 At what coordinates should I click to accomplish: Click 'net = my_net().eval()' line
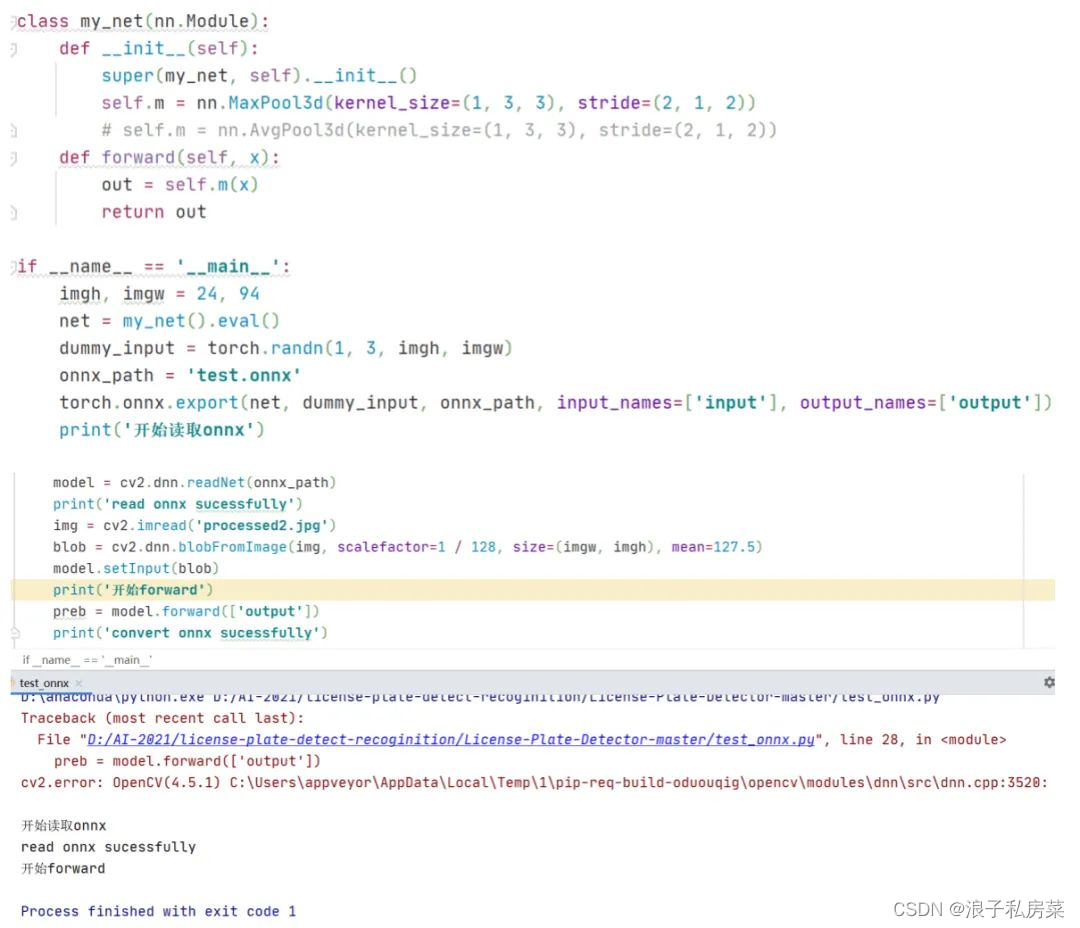point(169,322)
